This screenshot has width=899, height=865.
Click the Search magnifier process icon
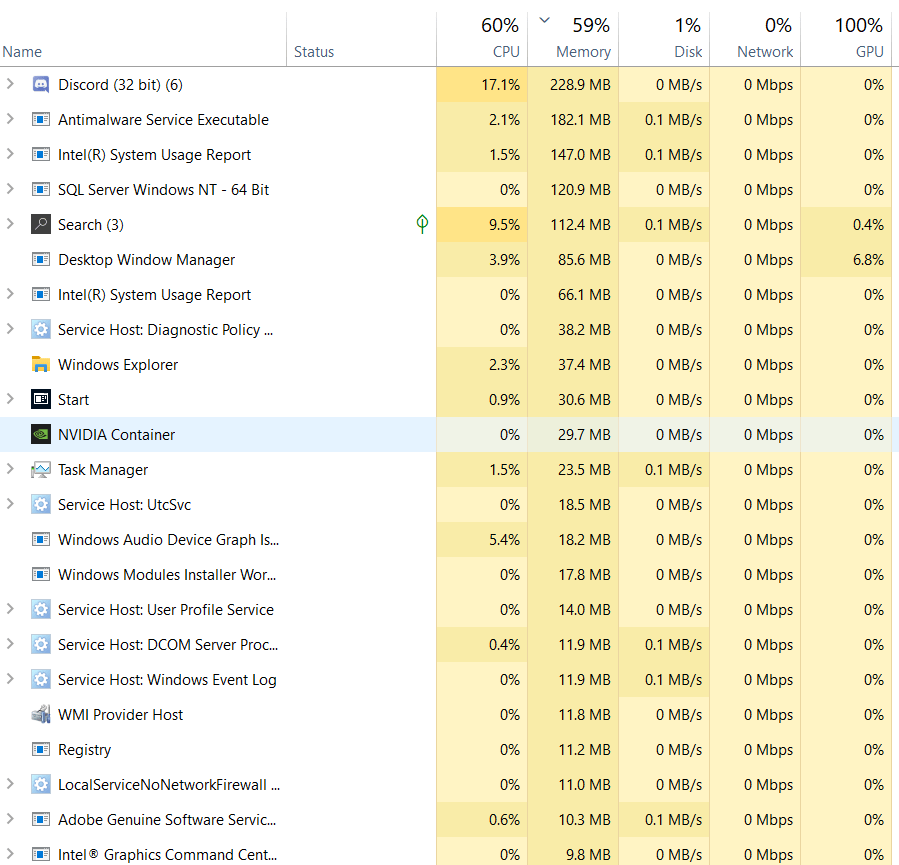pos(41,225)
